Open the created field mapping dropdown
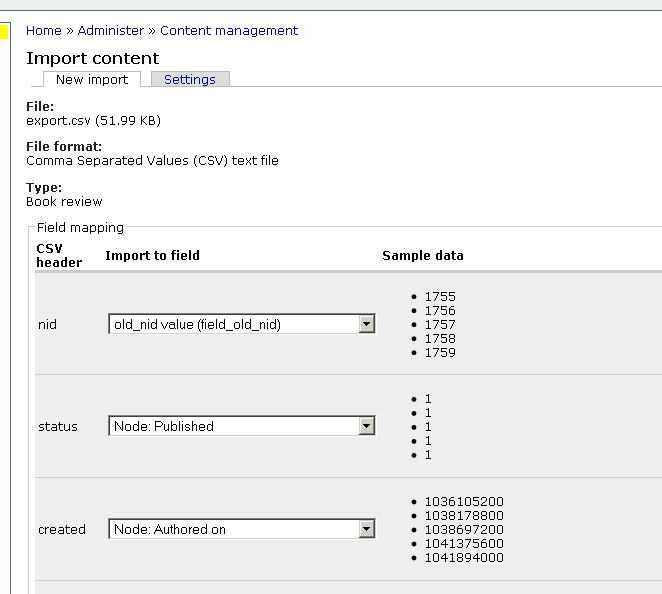The height and width of the screenshot is (594, 662). (241, 529)
